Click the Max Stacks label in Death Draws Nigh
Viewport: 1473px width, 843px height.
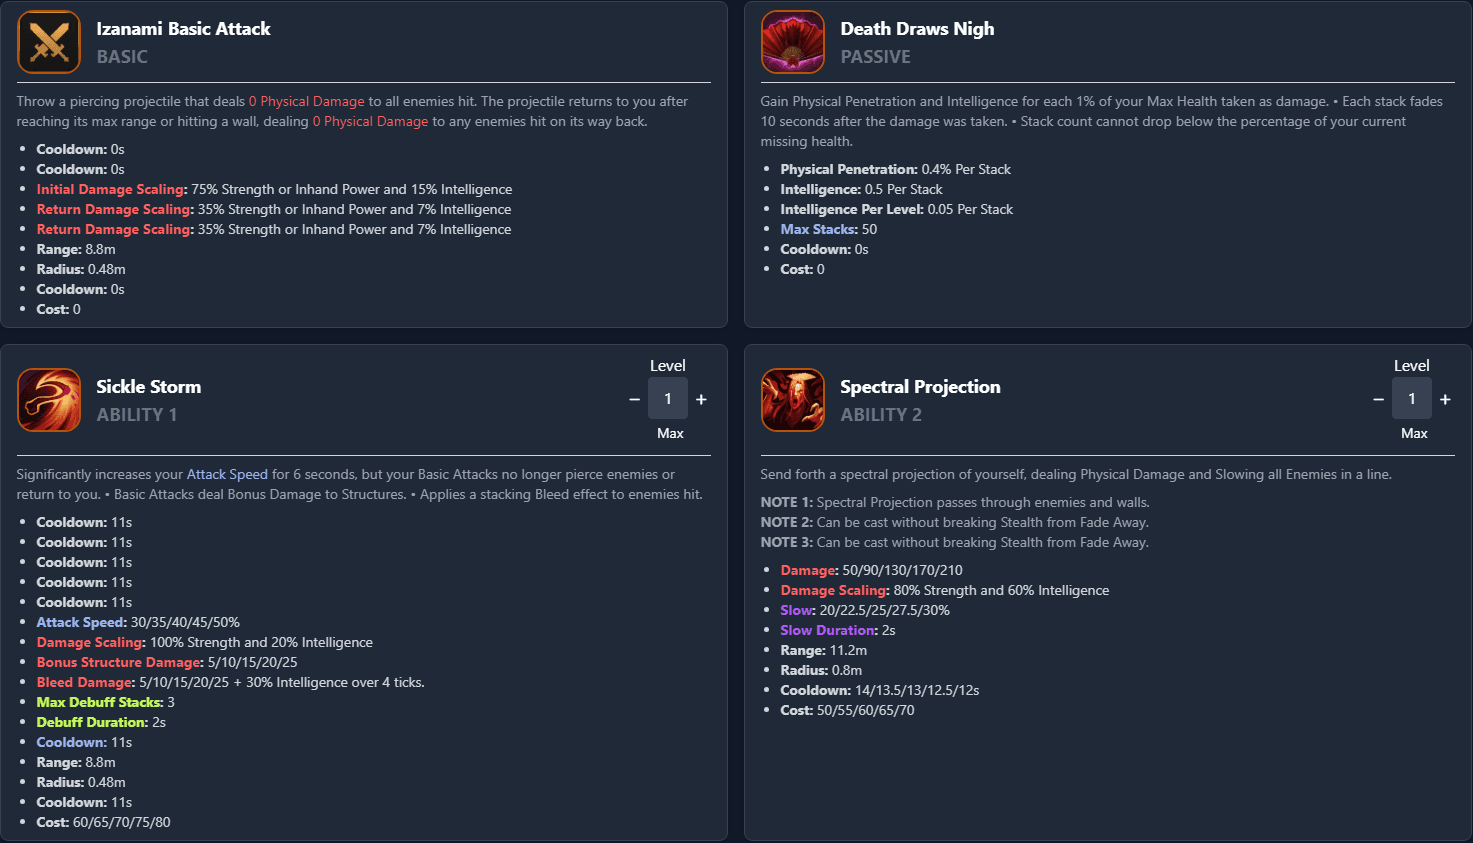coord(818,229)
